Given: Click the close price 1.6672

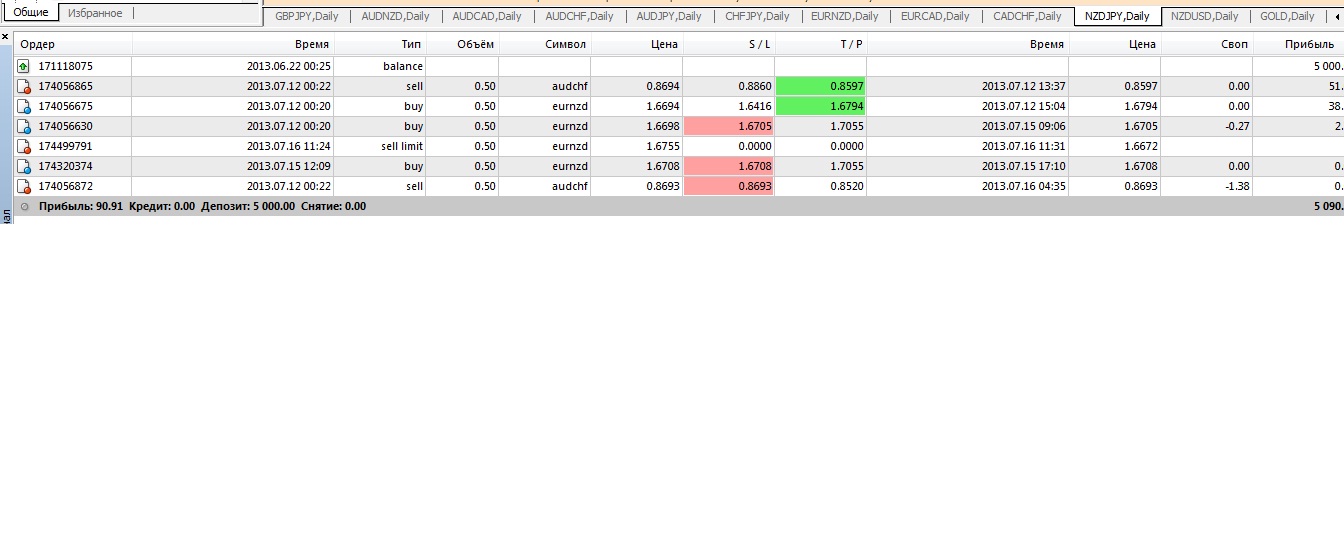Looking at the screenshot, I should [1141, 146].
